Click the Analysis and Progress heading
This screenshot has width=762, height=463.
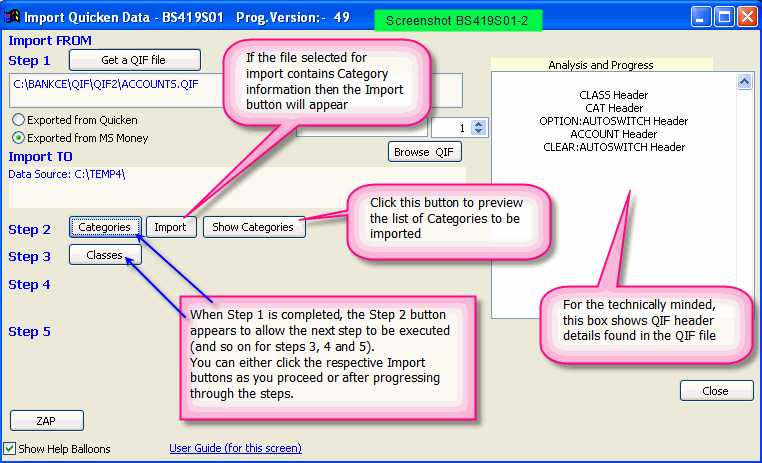point(601,65)
